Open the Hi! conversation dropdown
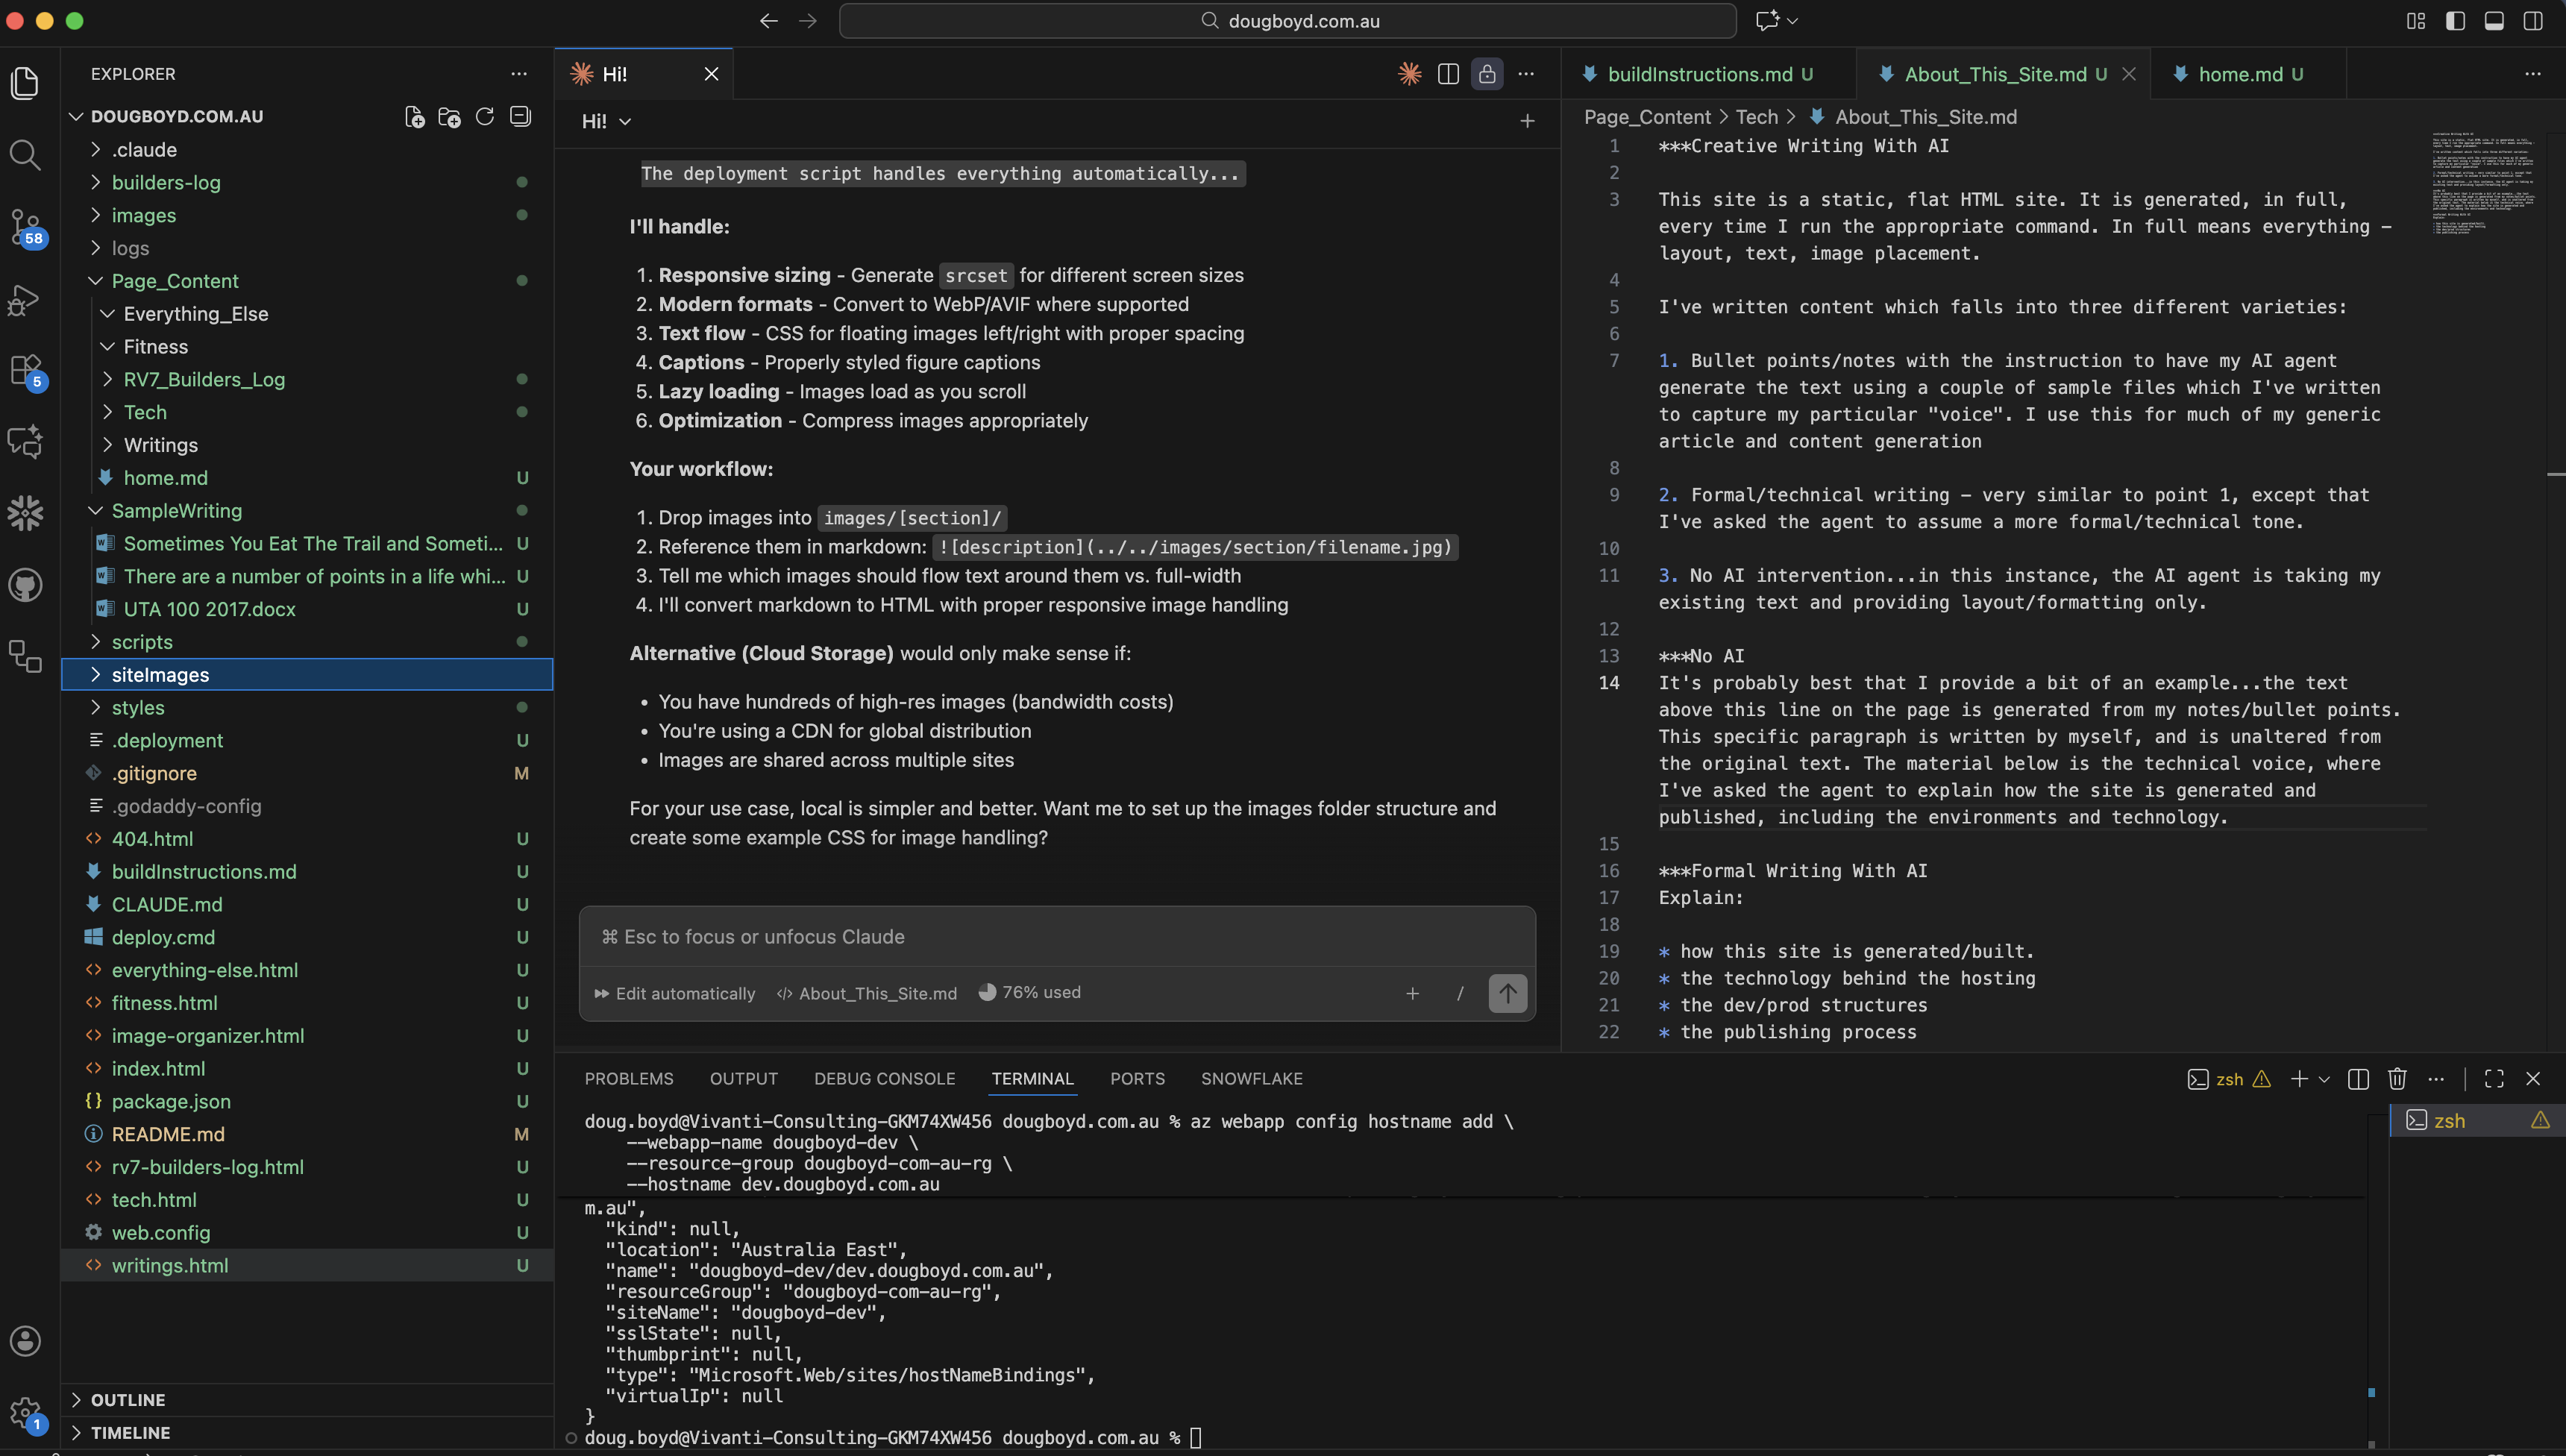This screenshot has height=1456, width=2566. coord(626,121)
